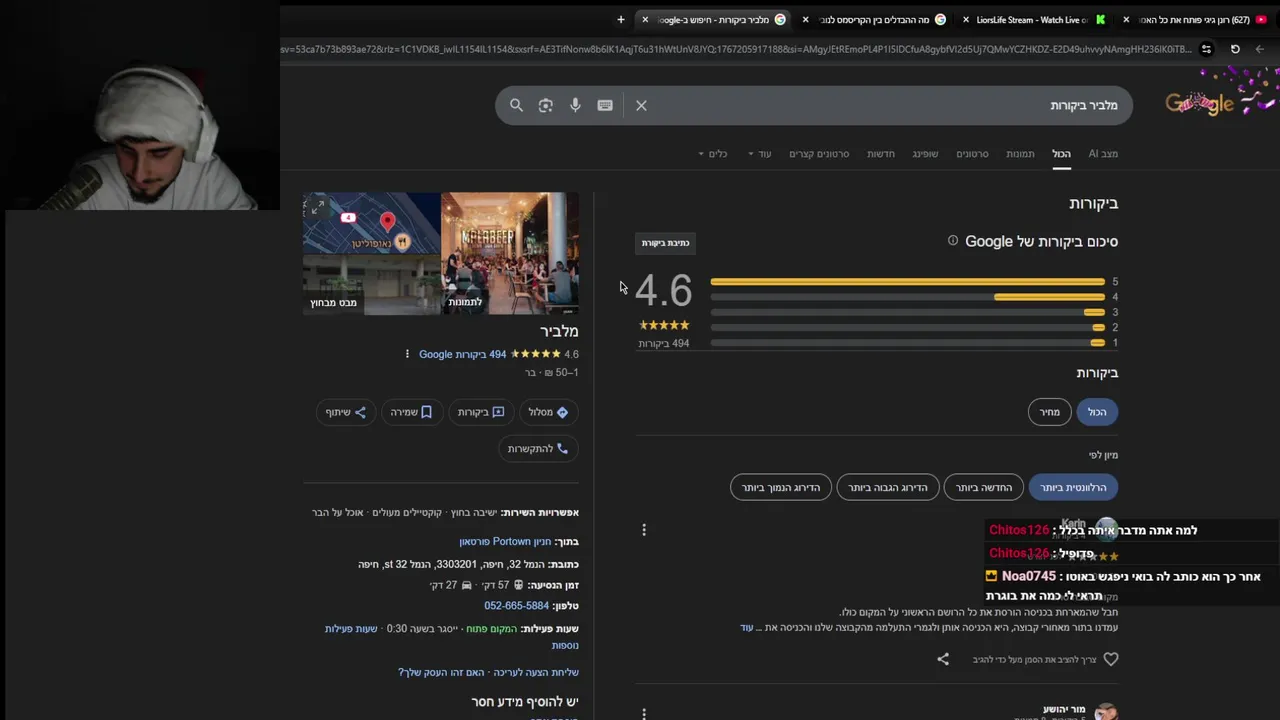Click ביקורות button in business panel
Viewport: 1280px width, 720px height.
481,412
